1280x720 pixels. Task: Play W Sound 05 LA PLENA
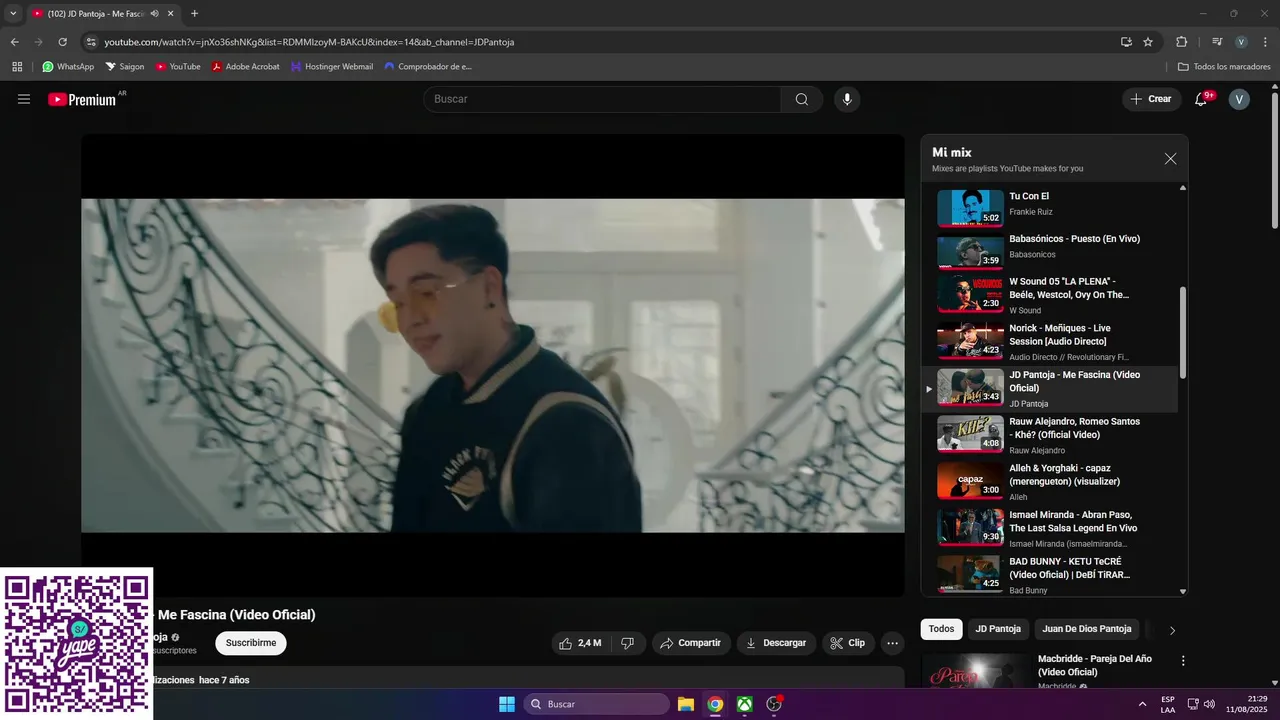click(1050, 295)
